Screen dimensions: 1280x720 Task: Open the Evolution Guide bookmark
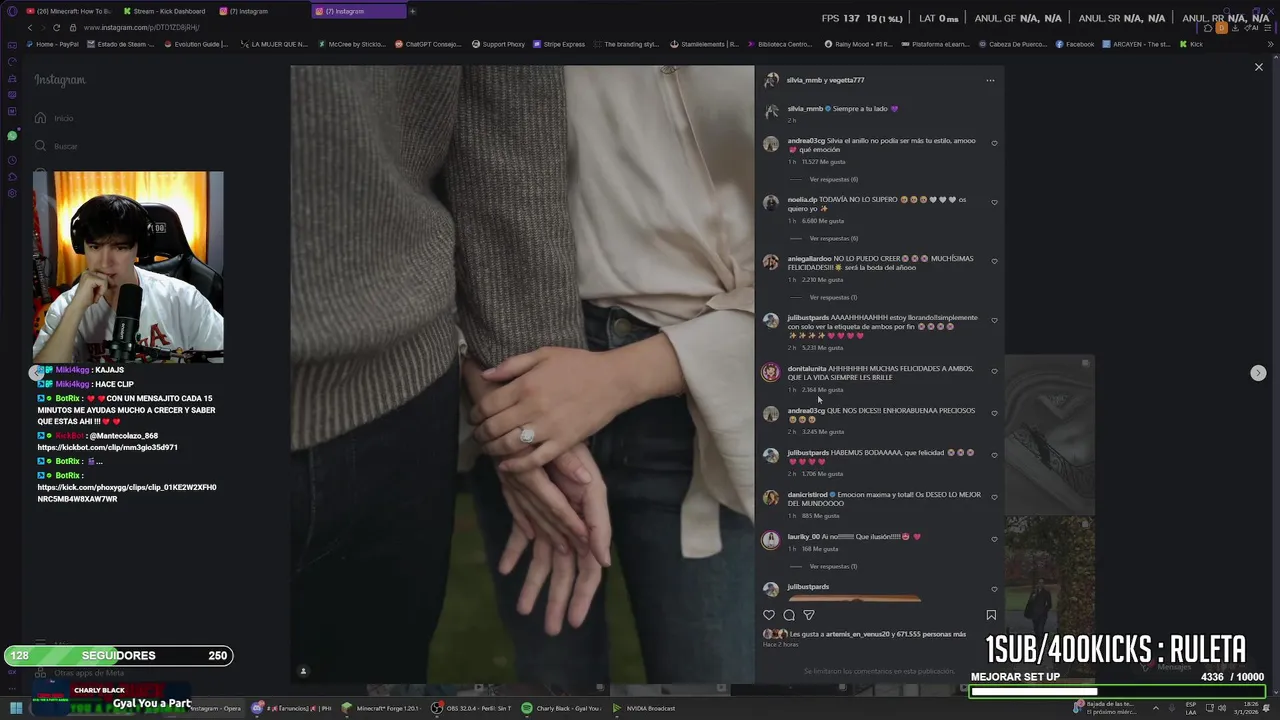[196, 44]
